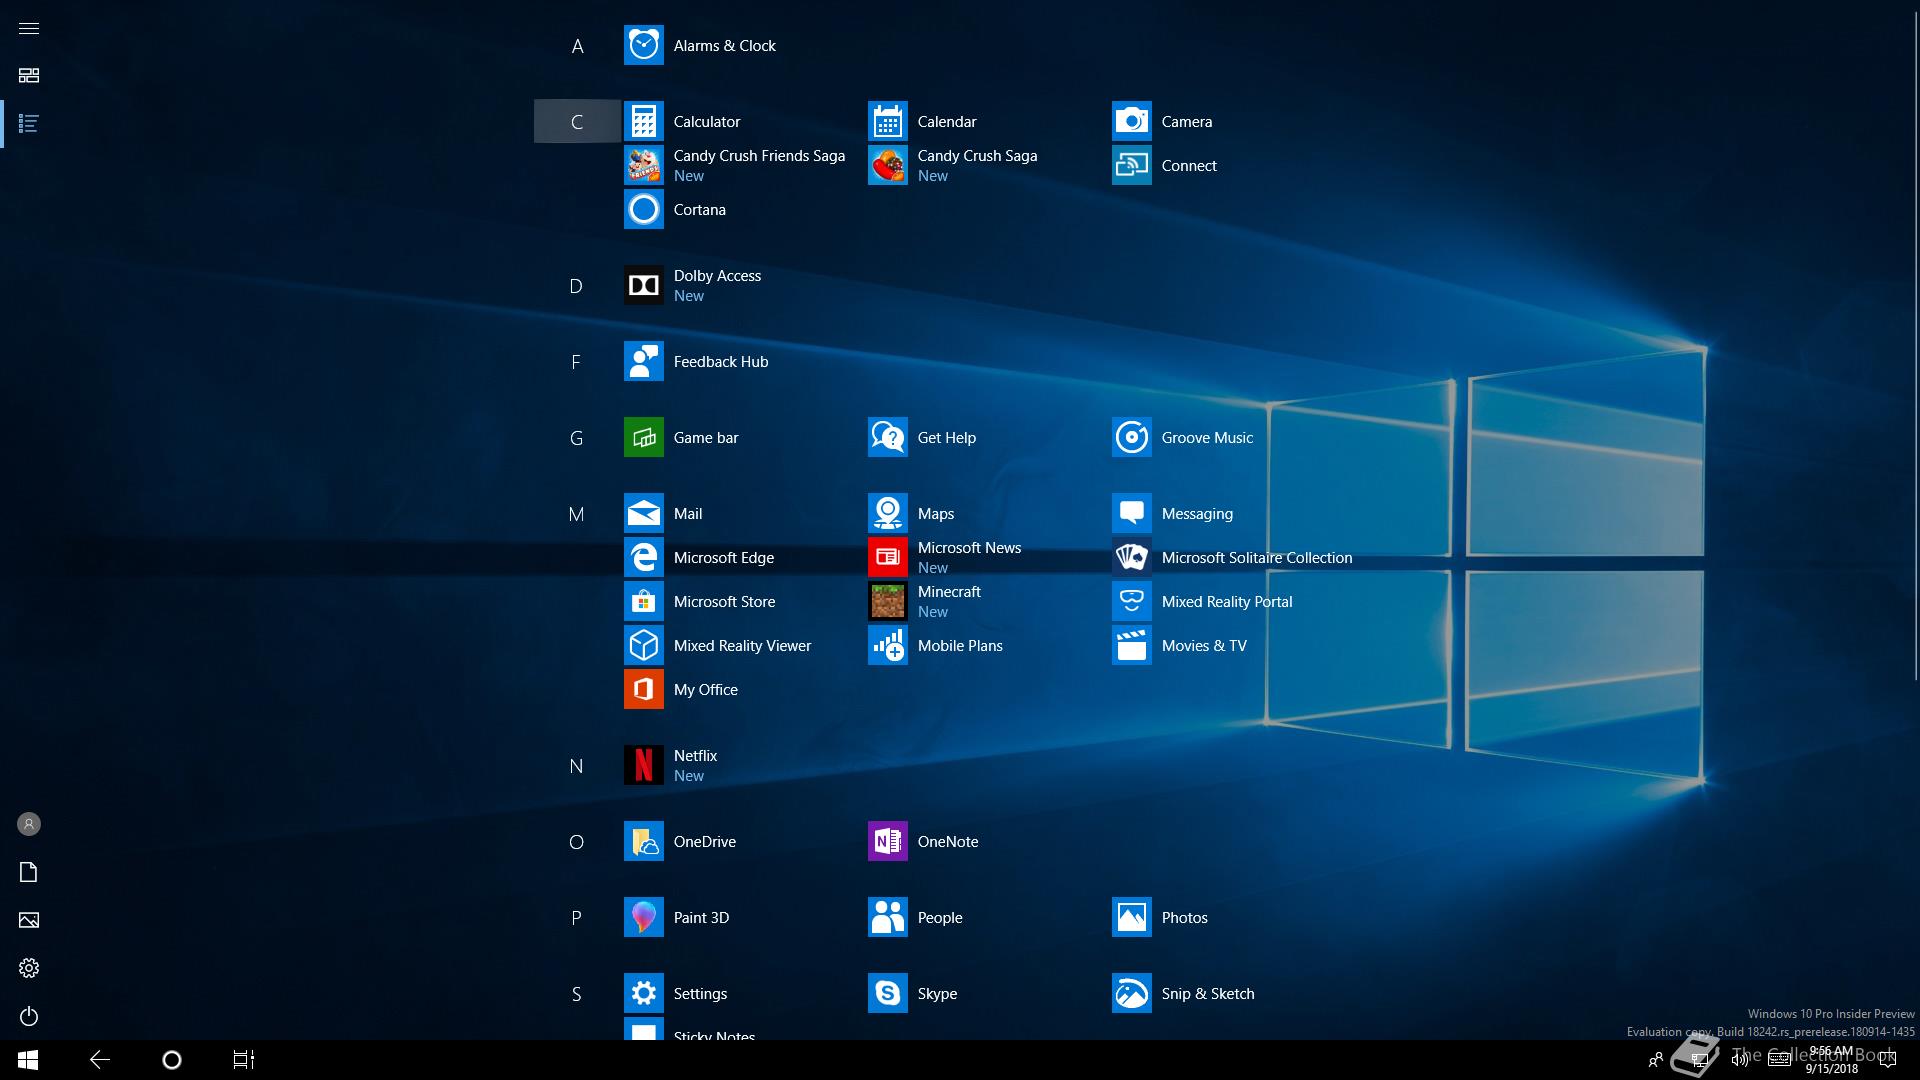Launch Candy Crush Friends Saga icon

(x=643, y=165)
